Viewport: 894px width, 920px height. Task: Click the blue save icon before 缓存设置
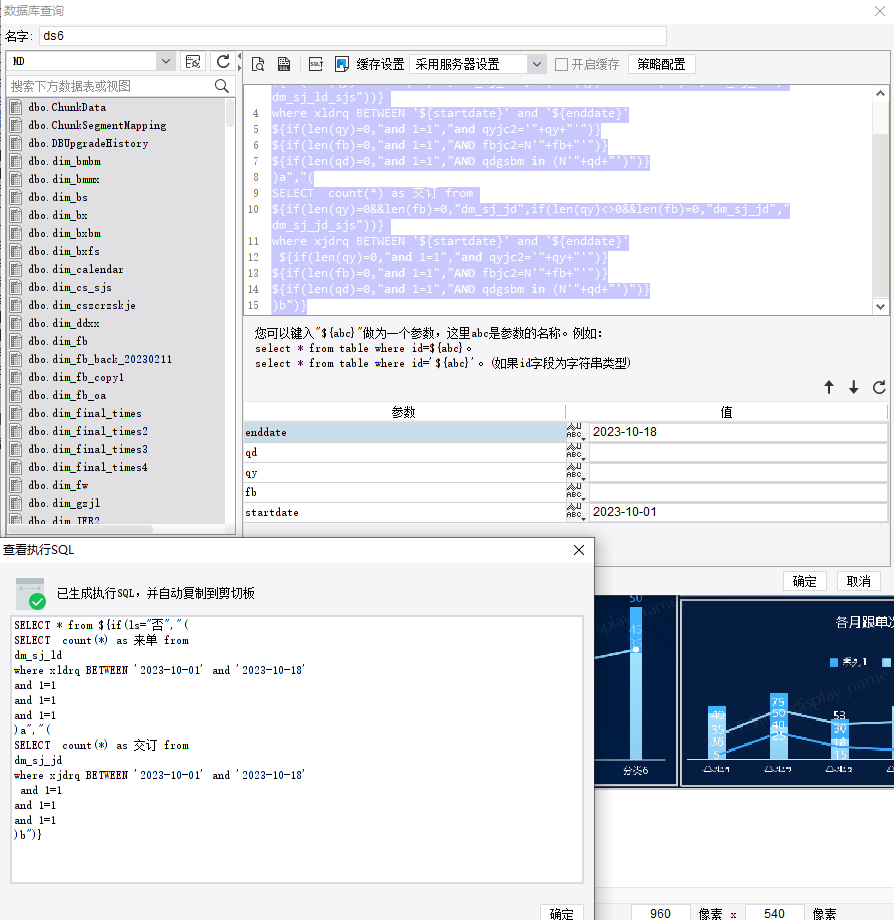coord(341,64)
